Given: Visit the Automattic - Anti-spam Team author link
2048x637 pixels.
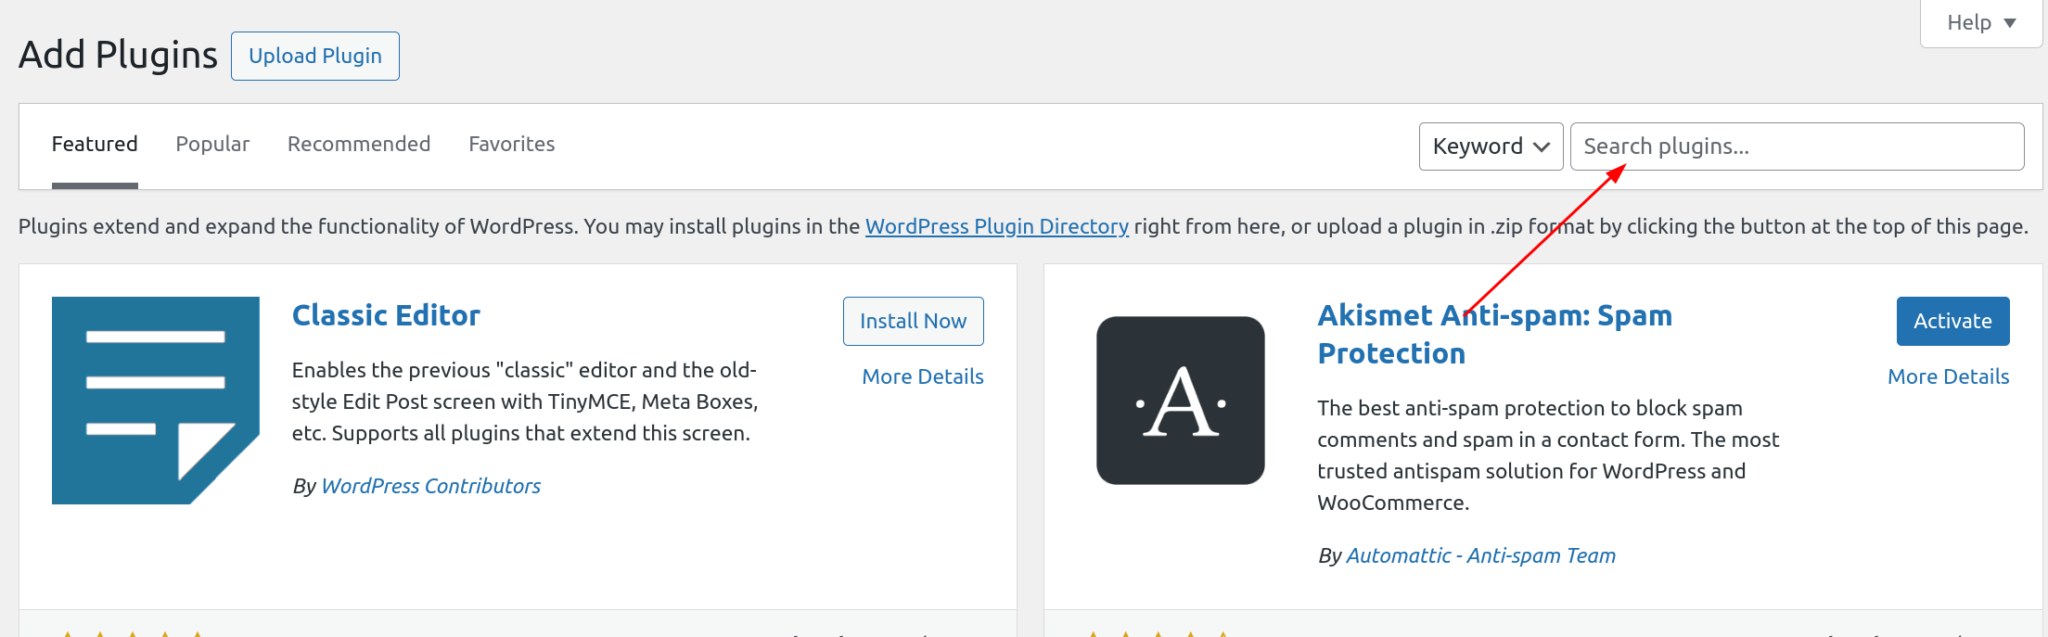Looking at the screenshot, I should pos(1481,556).
